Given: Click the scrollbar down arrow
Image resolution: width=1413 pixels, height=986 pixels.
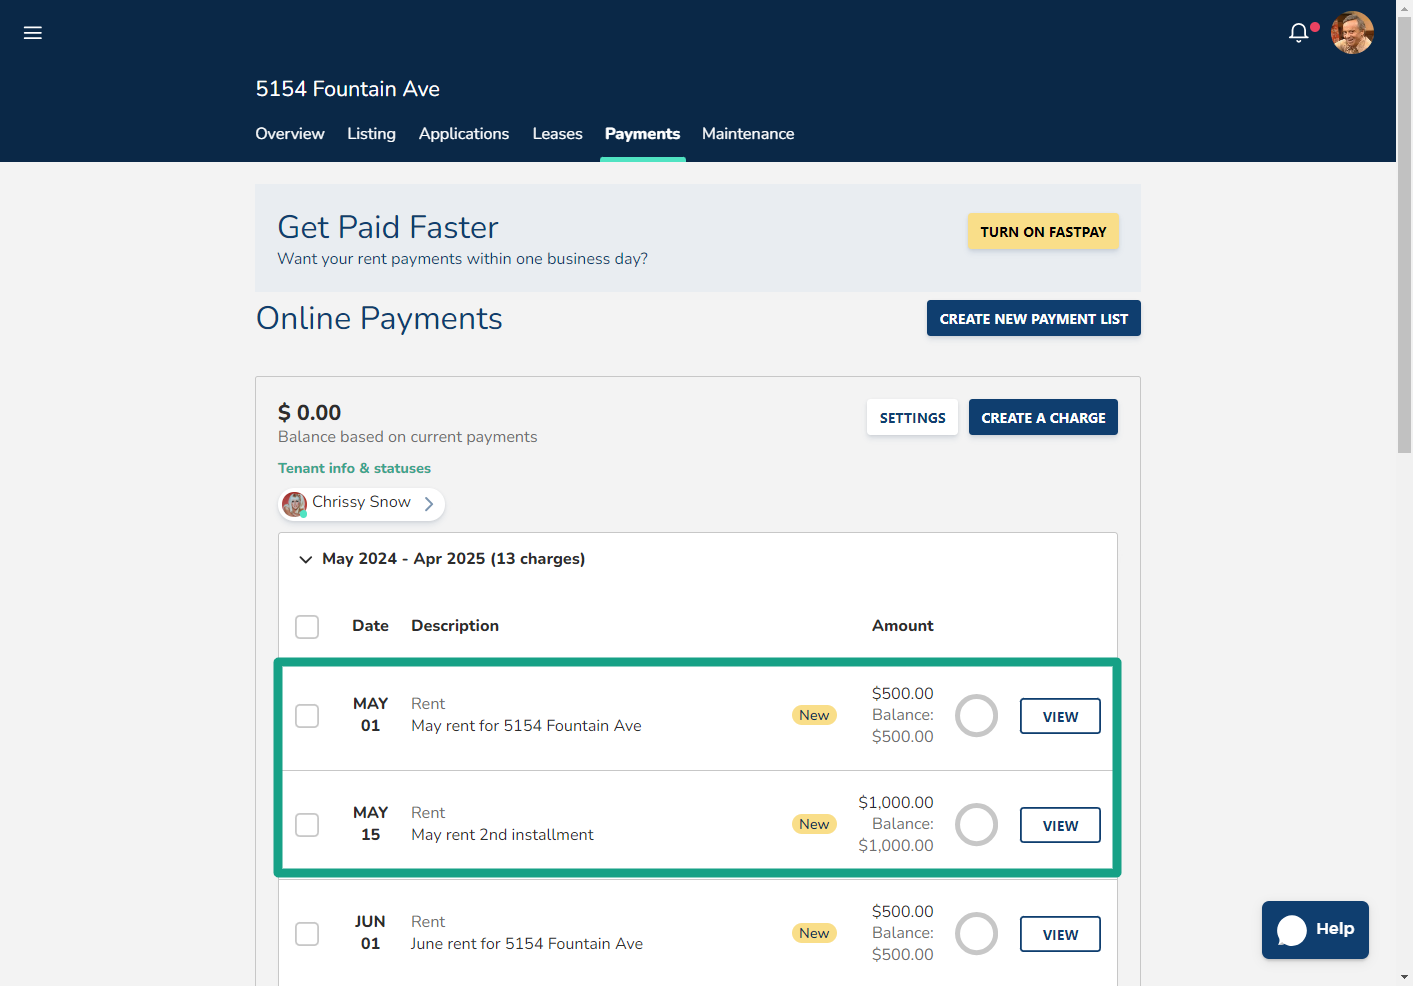Looking at the screenshot, I should [x=1404, y=977].
